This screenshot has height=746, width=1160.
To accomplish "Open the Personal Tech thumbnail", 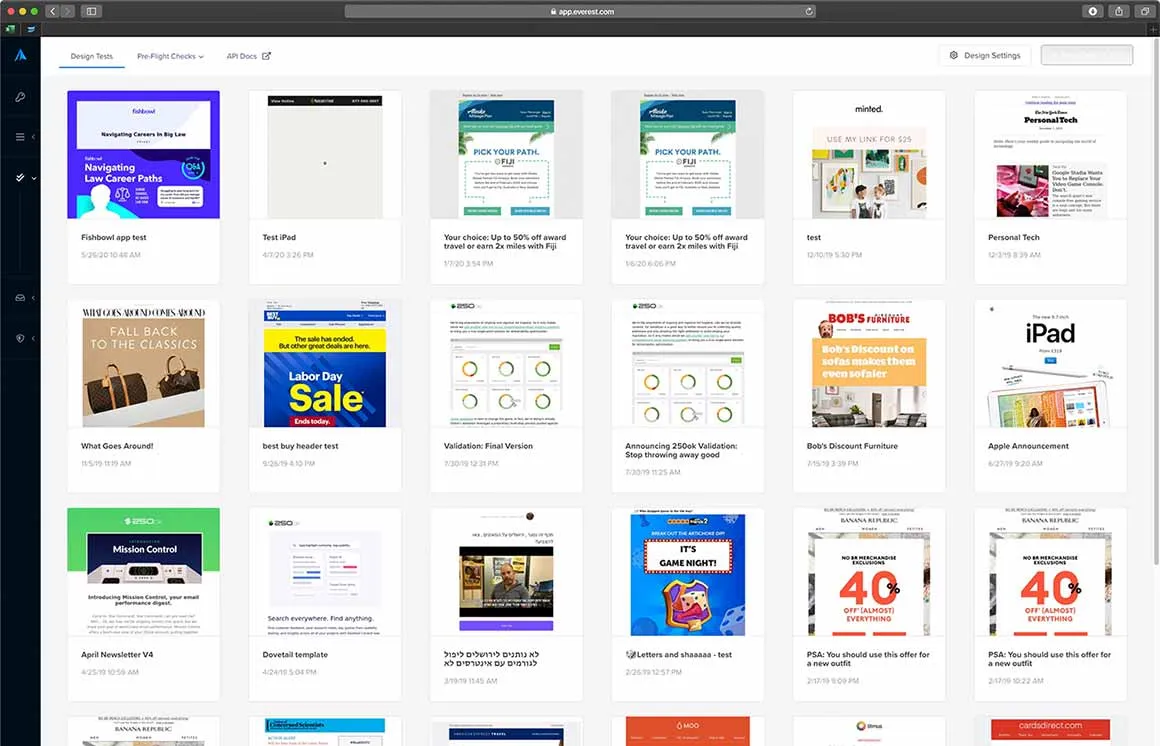I will click(x=1051, y=155).
